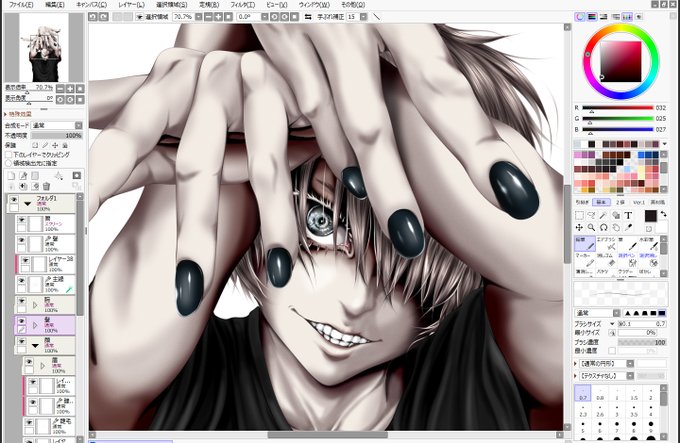Swap foreground and background colors
Image resolution: width=680 pixels, height=443 pixels.
coord(663,214)
